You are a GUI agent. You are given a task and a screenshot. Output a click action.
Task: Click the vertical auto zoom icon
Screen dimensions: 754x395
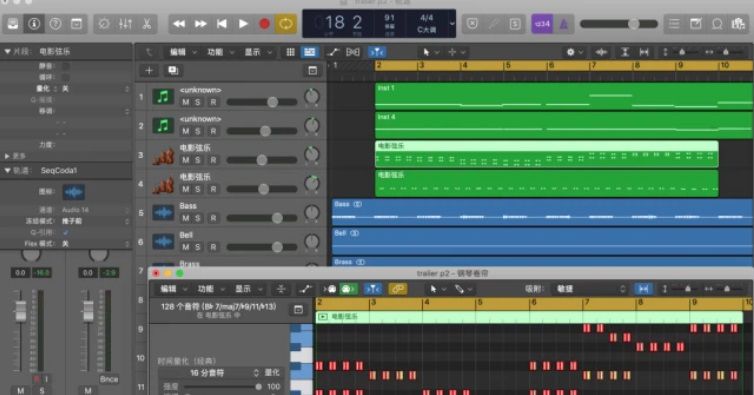(625, 52)
